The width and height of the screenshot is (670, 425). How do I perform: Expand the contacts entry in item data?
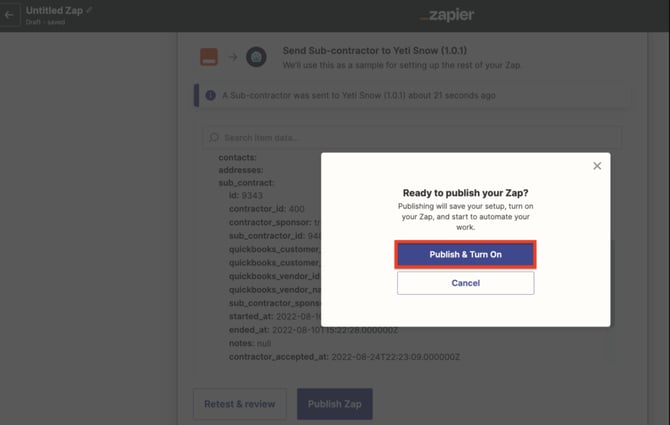238,157
